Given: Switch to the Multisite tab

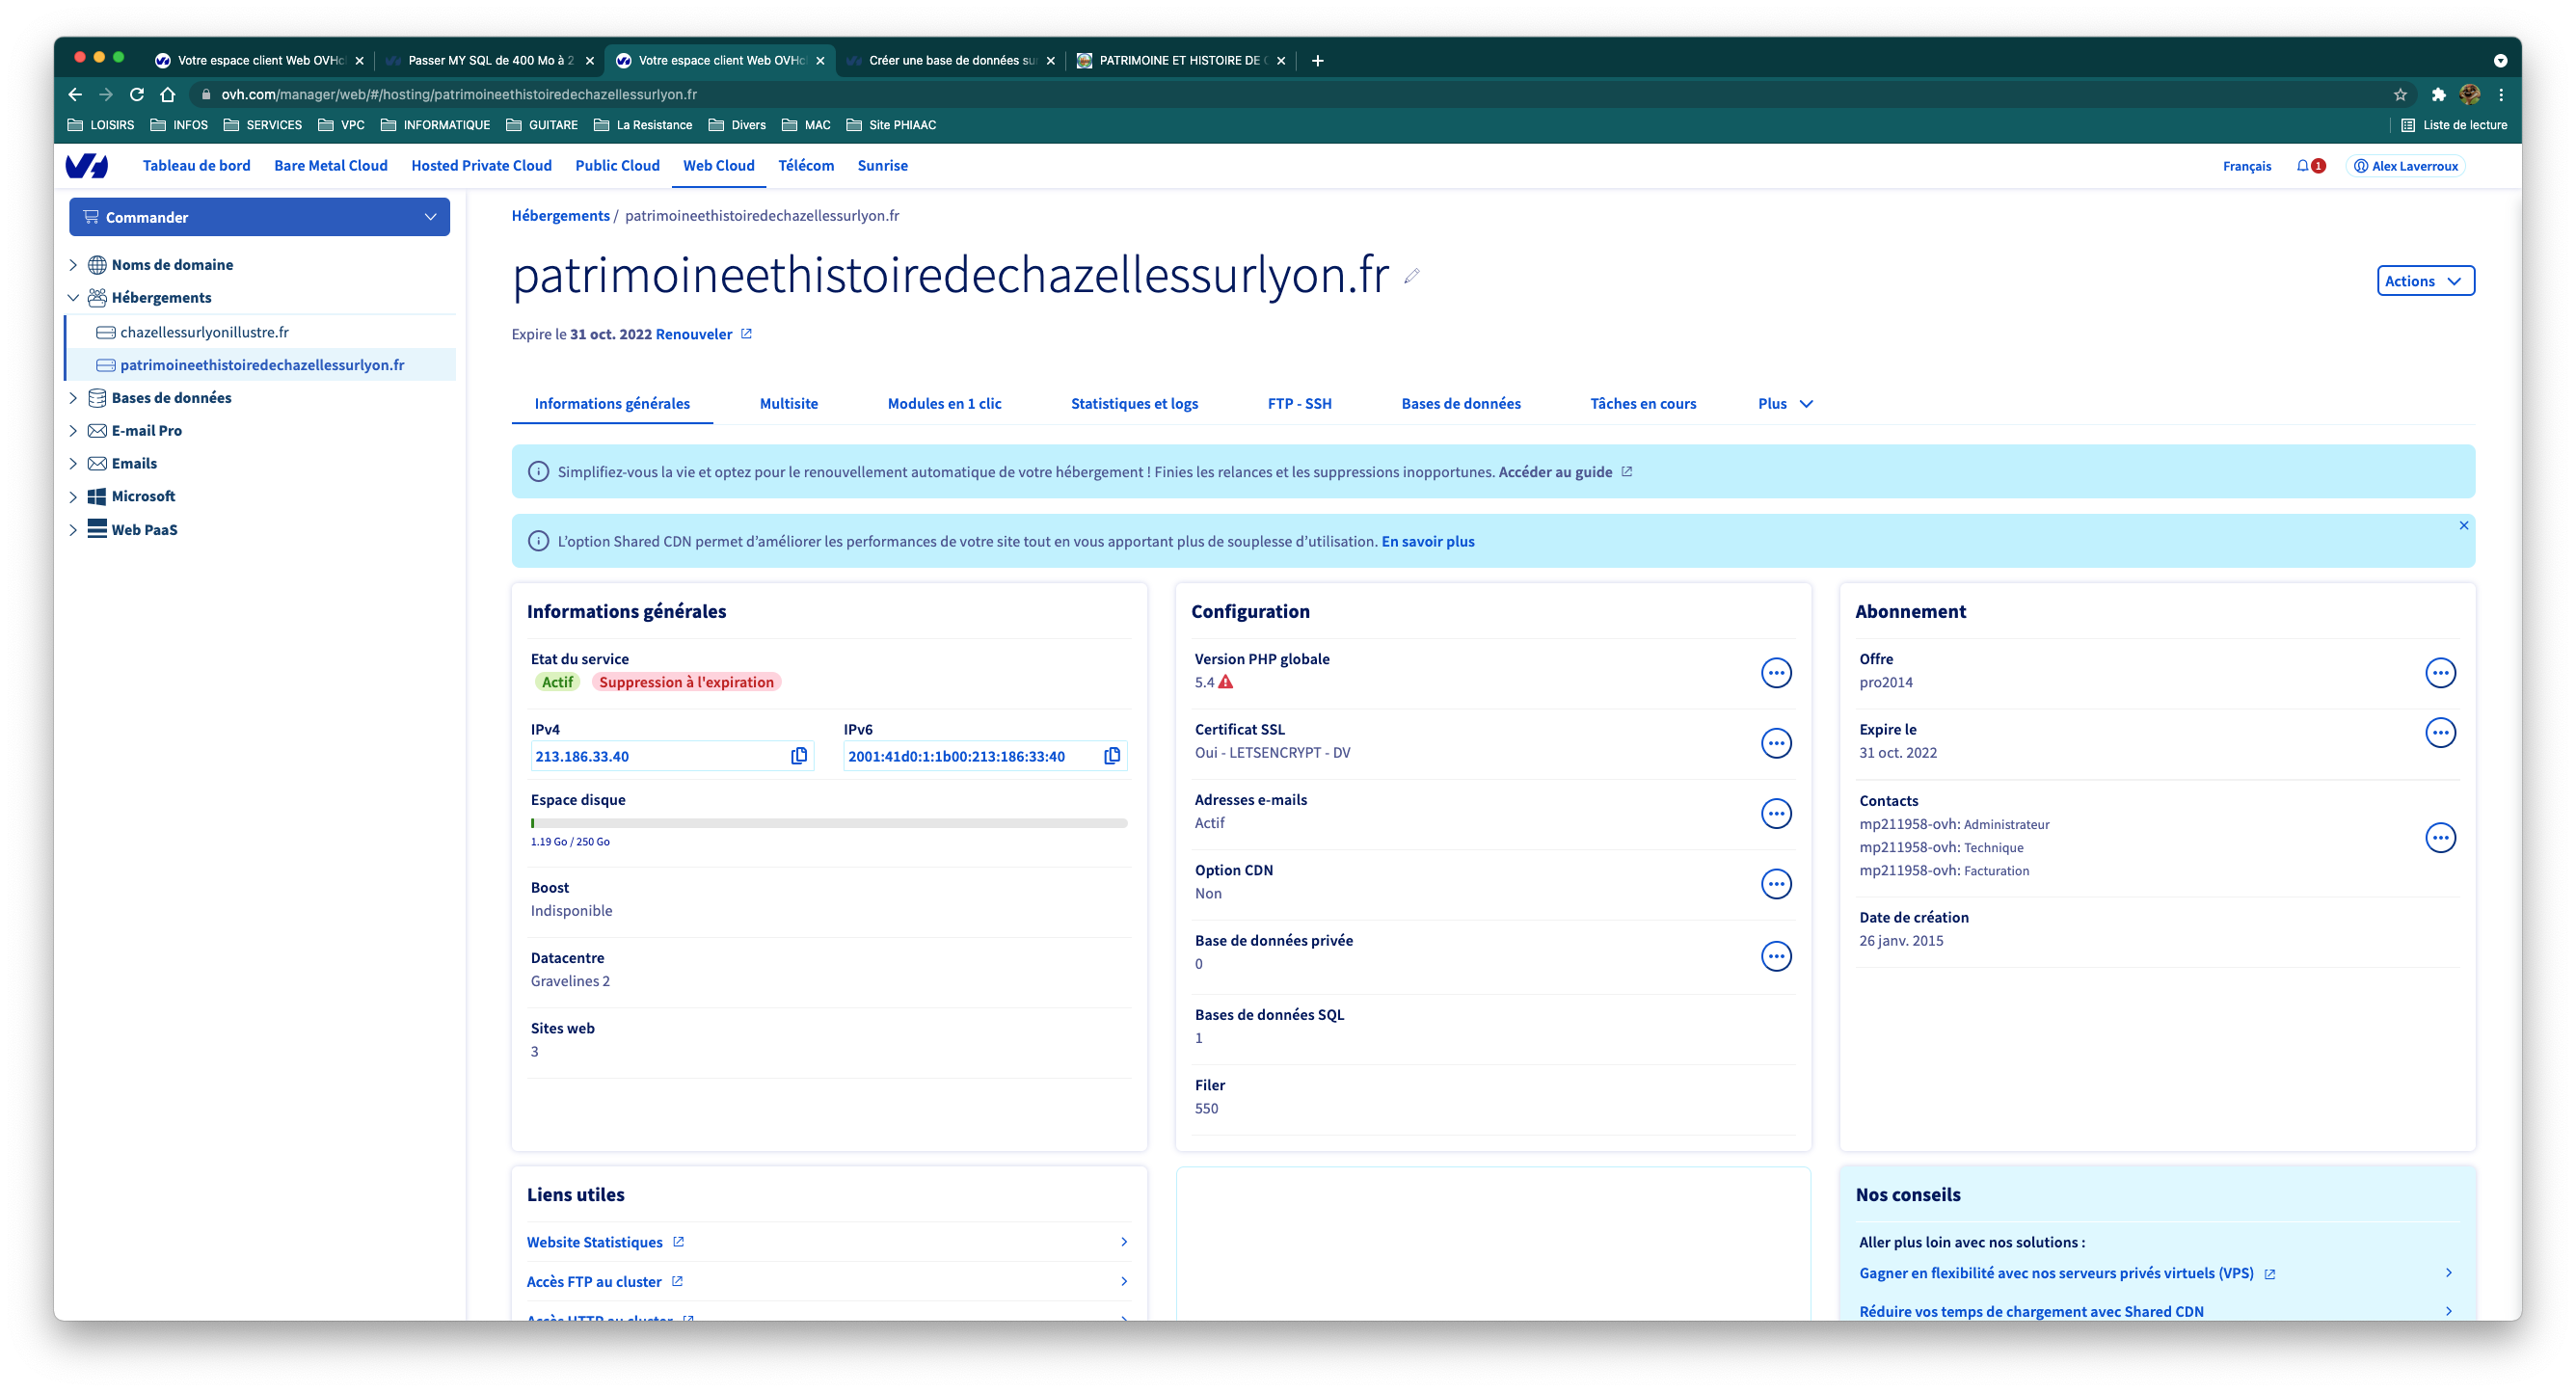Looking at the screenshot, I should (788, 404).
